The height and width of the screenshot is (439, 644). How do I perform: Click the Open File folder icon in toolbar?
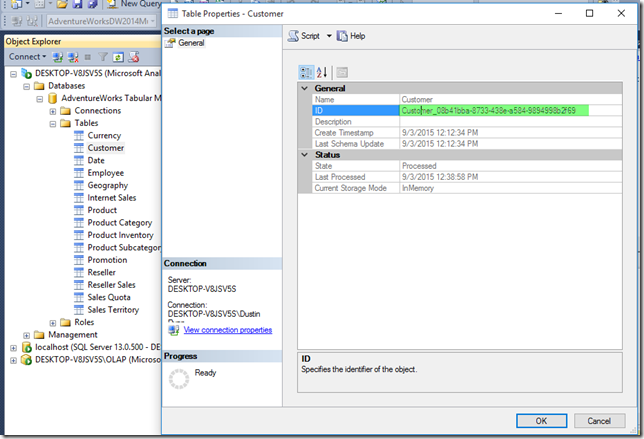coord(62,4)
